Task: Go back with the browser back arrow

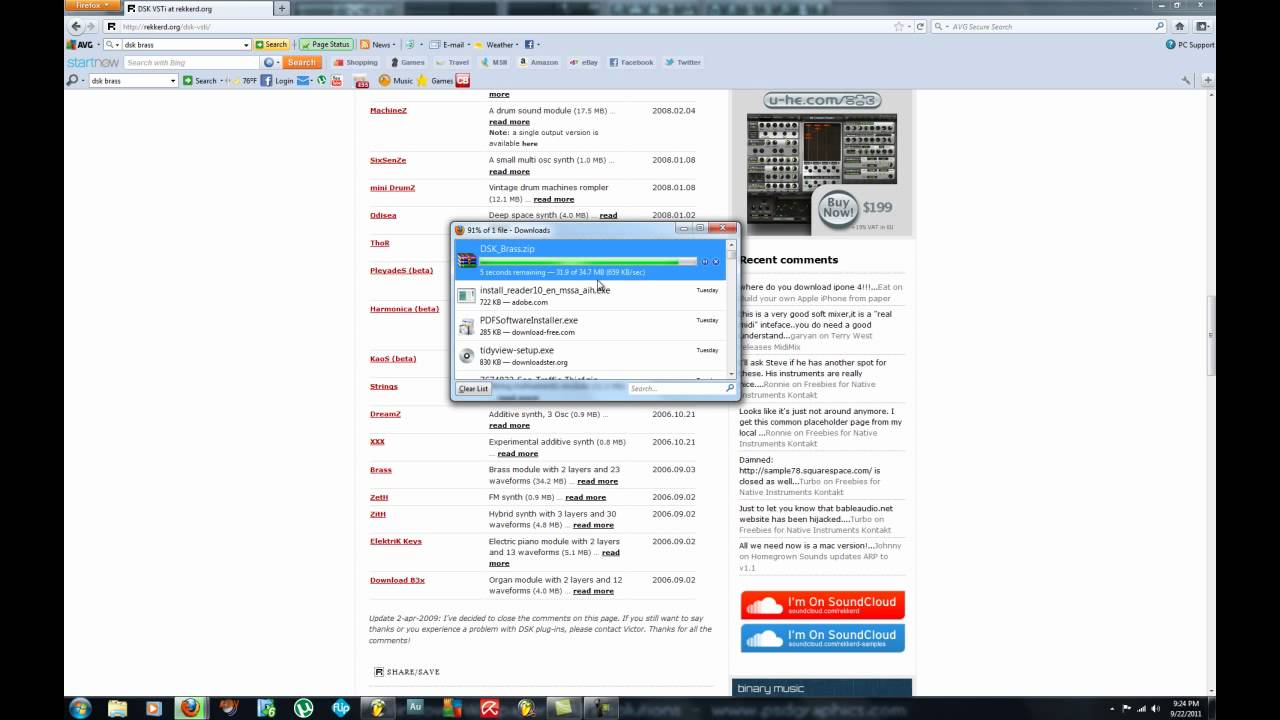Action: click(x=76, y=27)
